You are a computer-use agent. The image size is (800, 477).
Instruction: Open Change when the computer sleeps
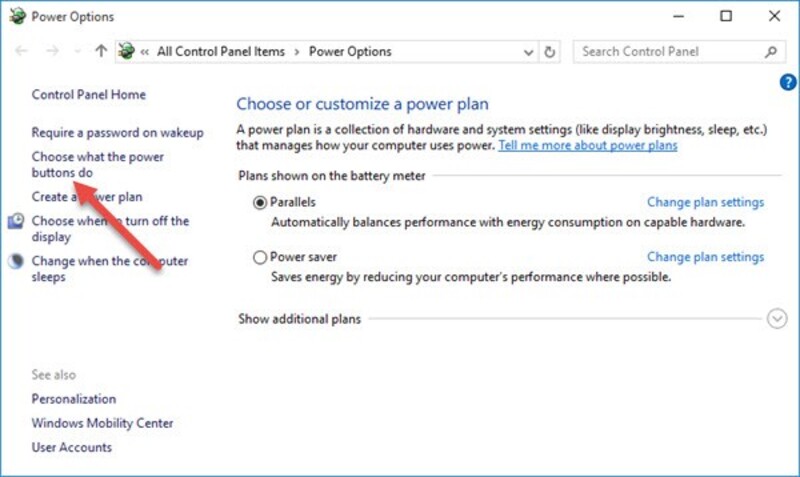tap(110, 269)
